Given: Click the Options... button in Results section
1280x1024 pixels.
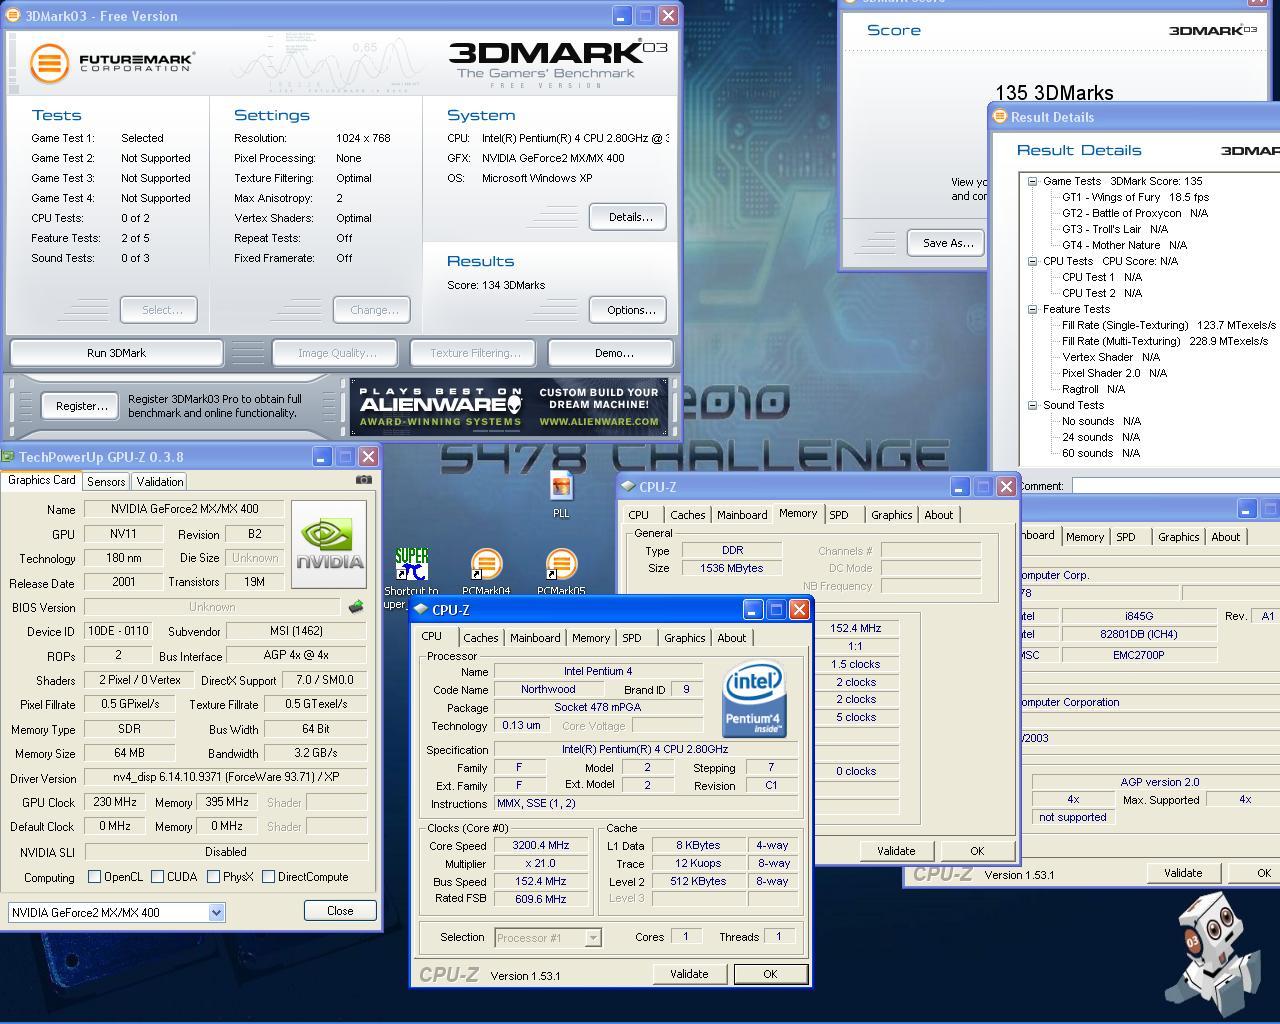Looking at the screenshot, I should click(628, 310).
